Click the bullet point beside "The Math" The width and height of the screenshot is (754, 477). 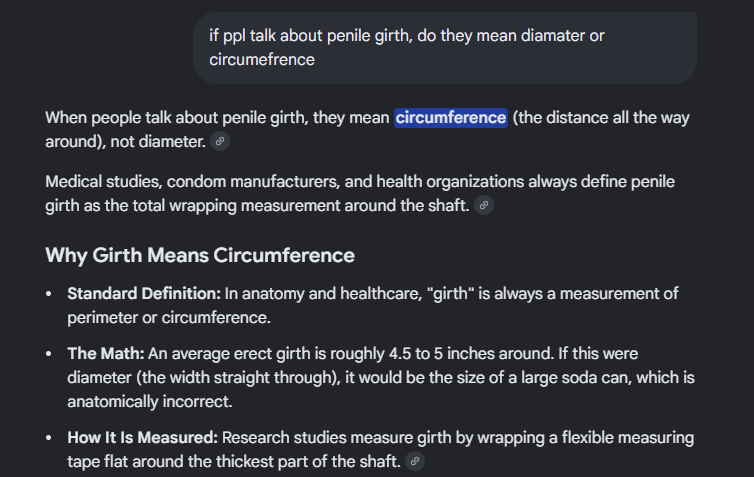pos(49,354)
